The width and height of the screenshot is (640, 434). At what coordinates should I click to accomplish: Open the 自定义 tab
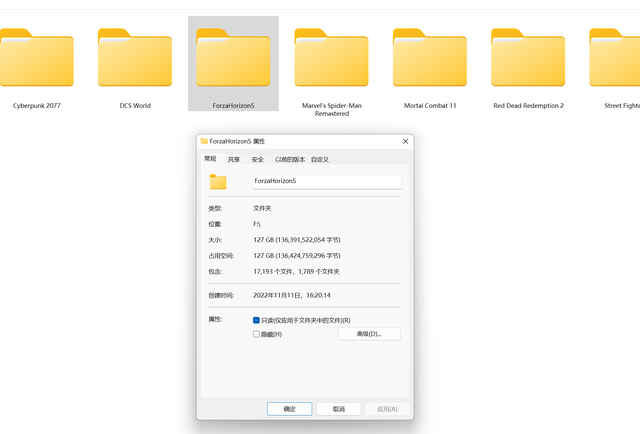click(320, 159)
